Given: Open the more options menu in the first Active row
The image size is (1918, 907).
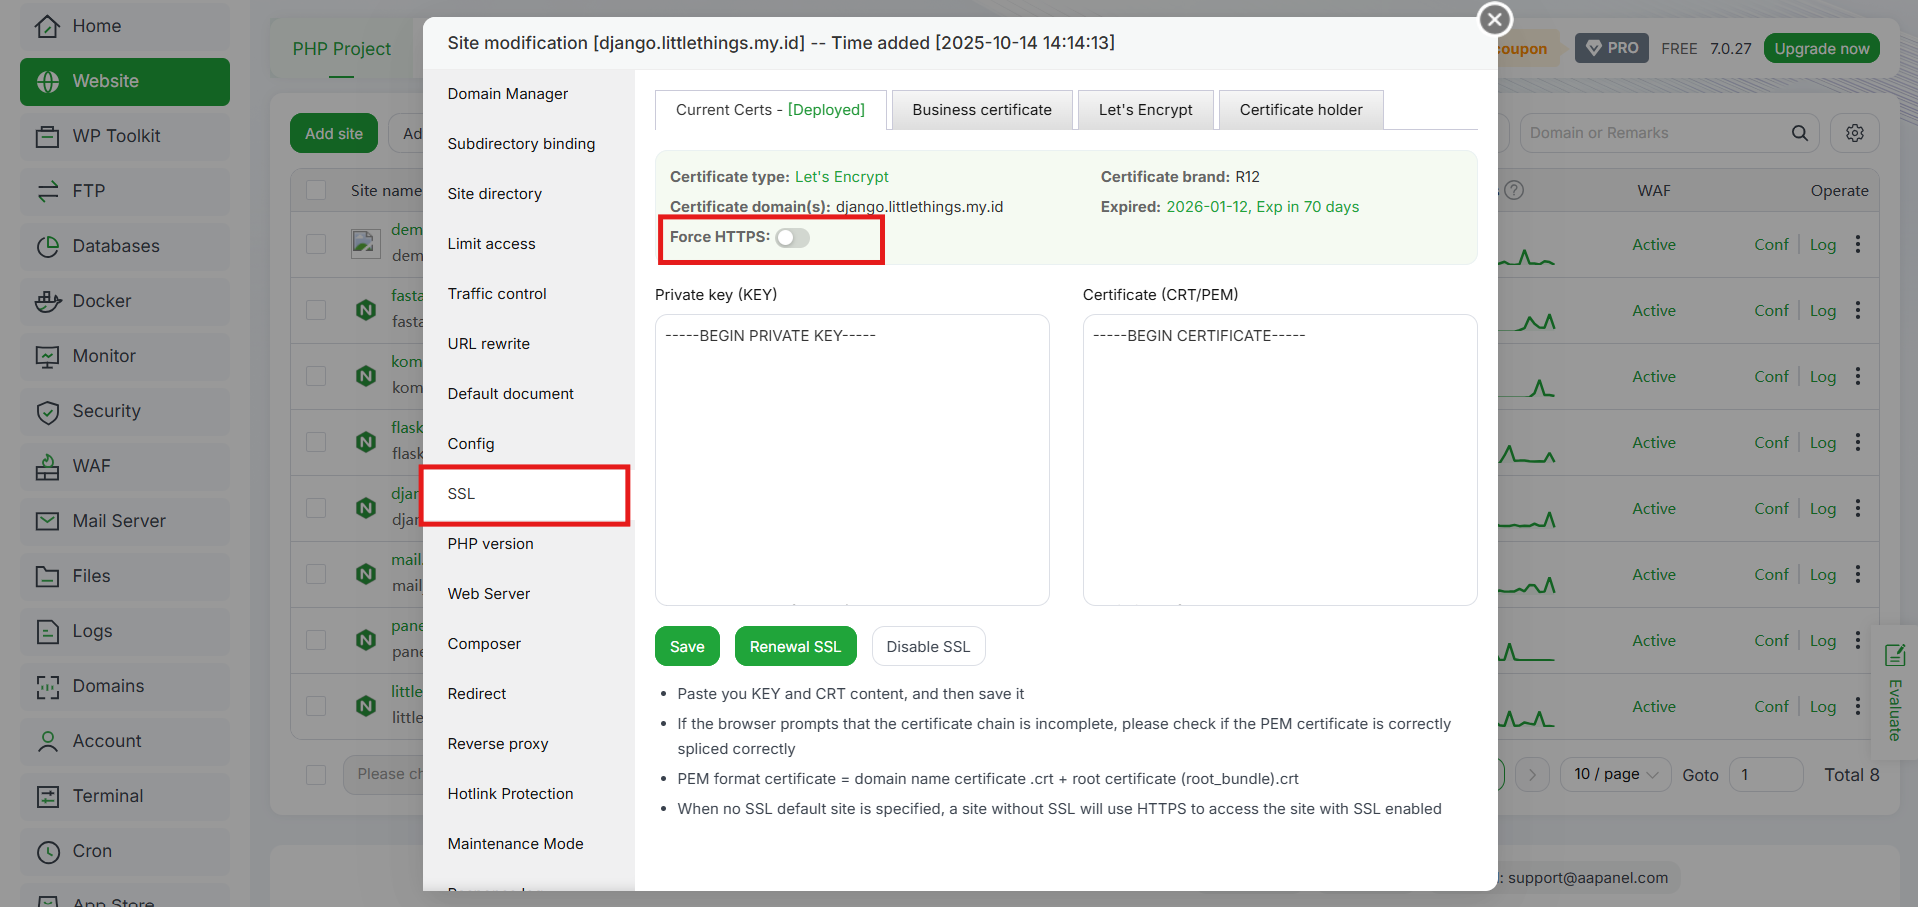Looking at the screenshot, I should (1858, 244).
